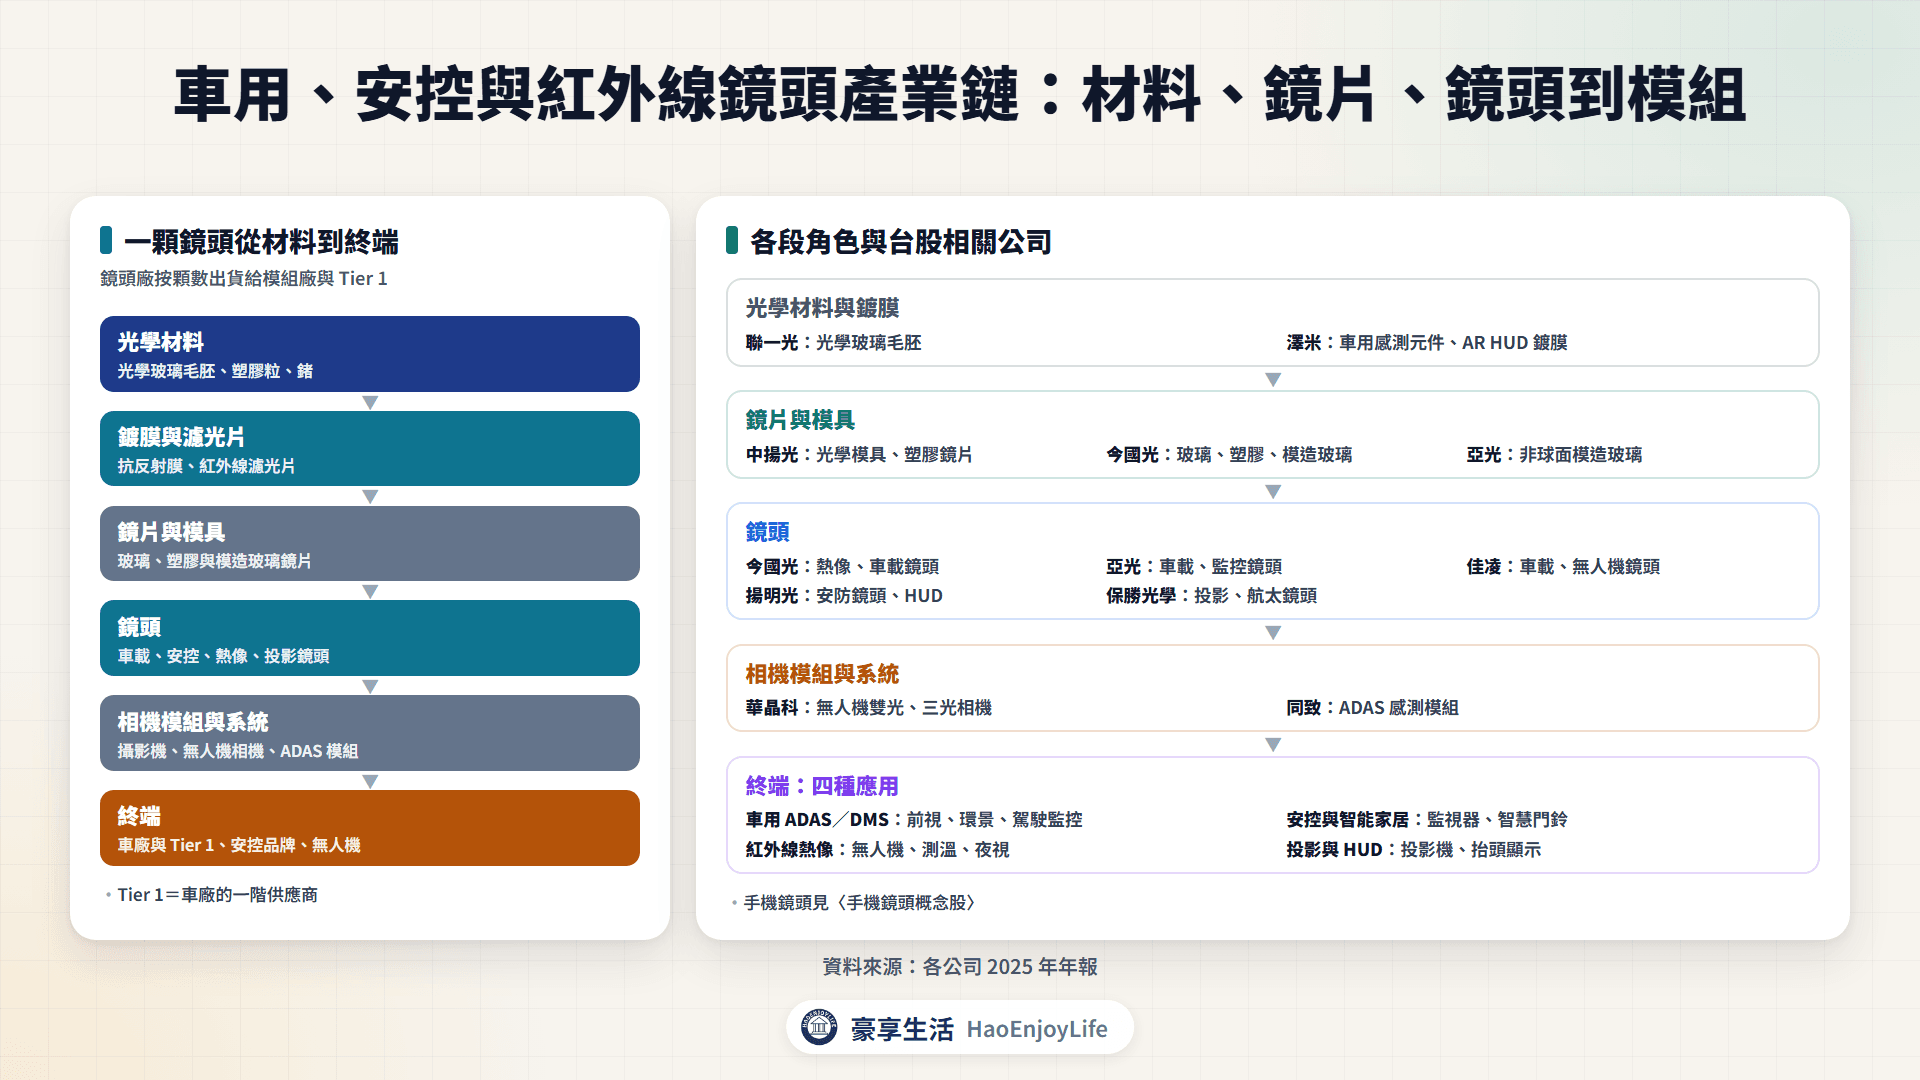This screenshot has height=1080, width=1920.
Task: Click the green 鏡片與模具 heading on the right
Action: pos(800,420)
